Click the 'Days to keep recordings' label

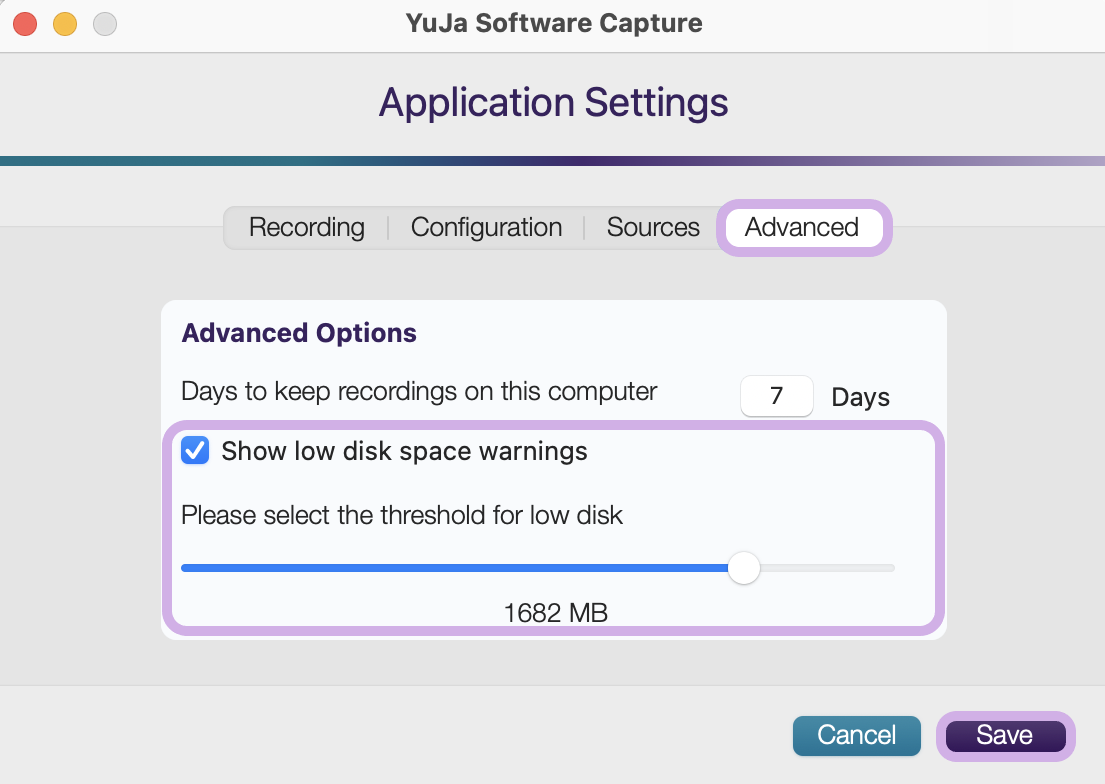click(x=419, y=391)
